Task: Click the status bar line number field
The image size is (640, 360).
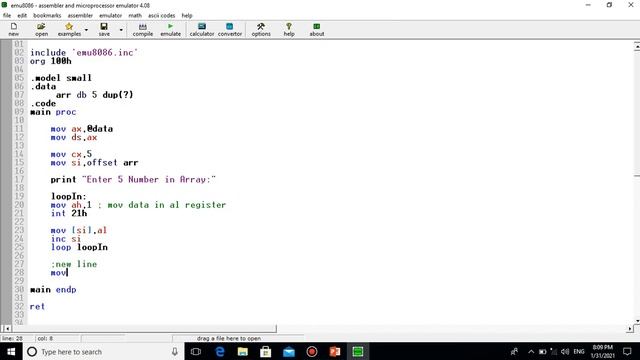Action: [x=17, y=338]
